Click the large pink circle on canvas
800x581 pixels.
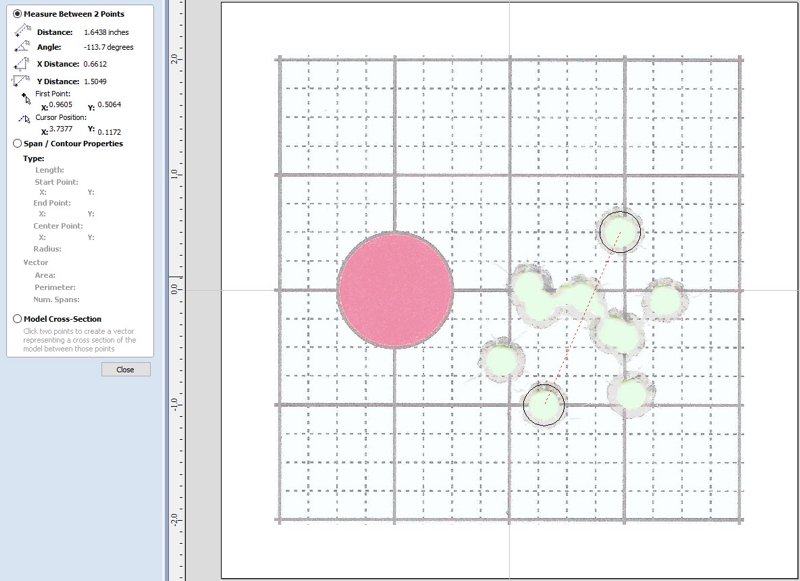pos(395,290)
